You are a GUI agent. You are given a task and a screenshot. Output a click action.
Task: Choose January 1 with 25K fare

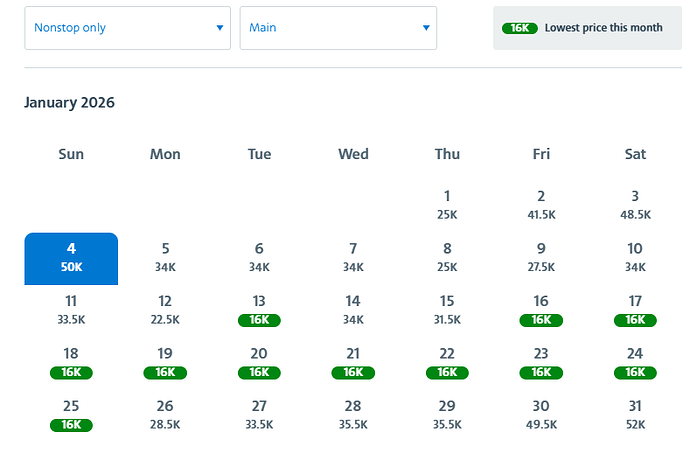point(447,204)
